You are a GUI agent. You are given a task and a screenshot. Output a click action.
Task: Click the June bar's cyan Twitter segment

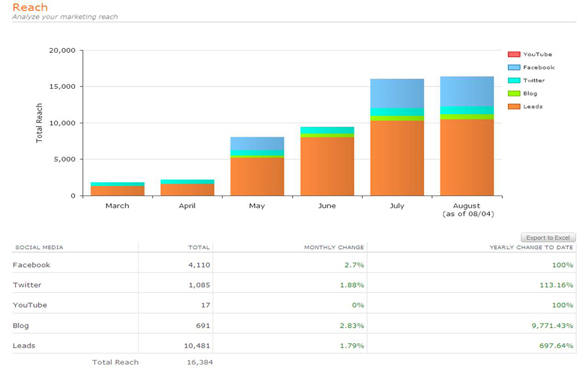tap(327, 130)
